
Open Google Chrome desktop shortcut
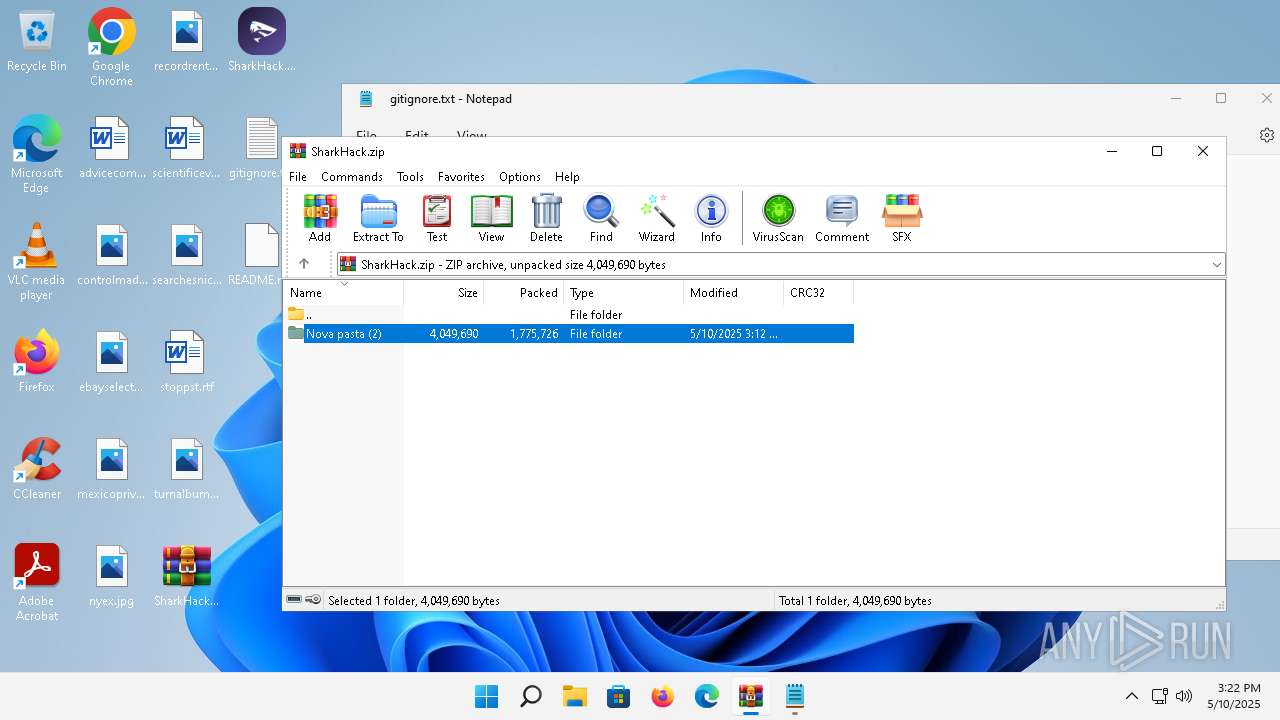(x=111, y=47)
